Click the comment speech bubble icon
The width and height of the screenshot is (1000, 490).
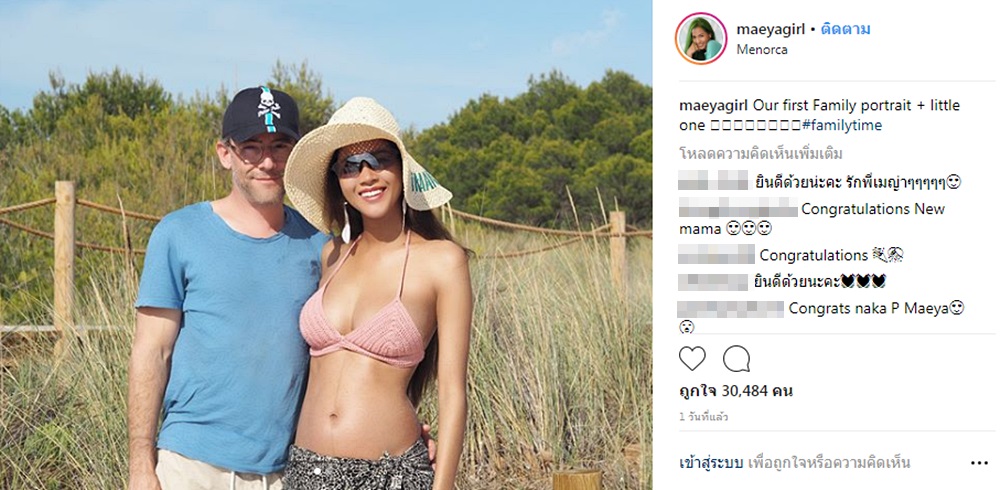[x=736, y=359]
